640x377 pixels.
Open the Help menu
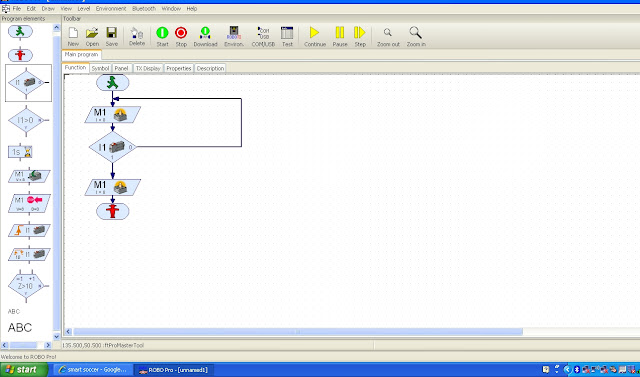point(192,9)
